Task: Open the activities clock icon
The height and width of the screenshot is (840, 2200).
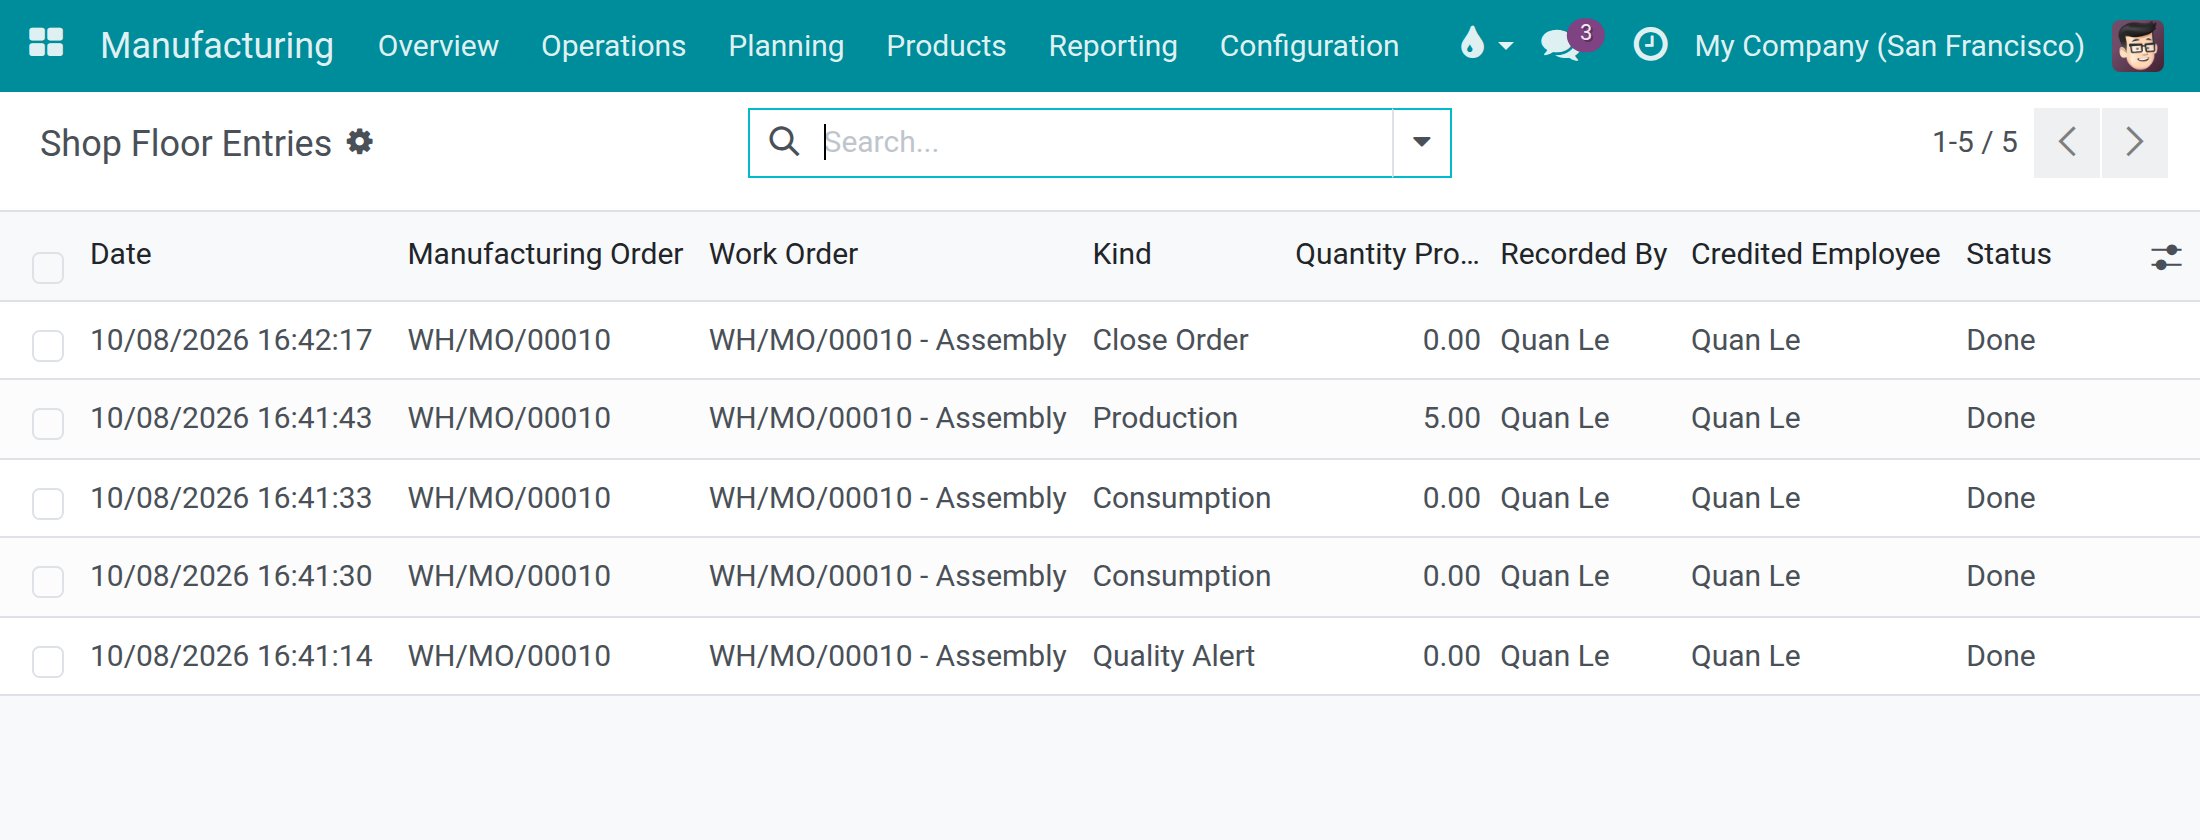Action: click(x=1650, y=44)
